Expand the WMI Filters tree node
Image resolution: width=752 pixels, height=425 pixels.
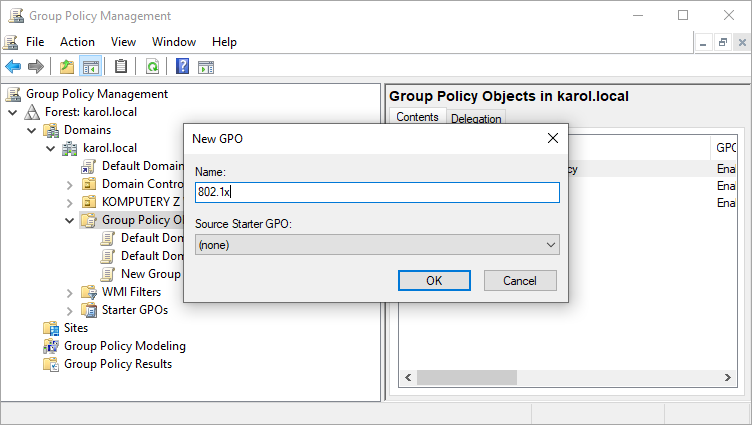pos(69,292)
